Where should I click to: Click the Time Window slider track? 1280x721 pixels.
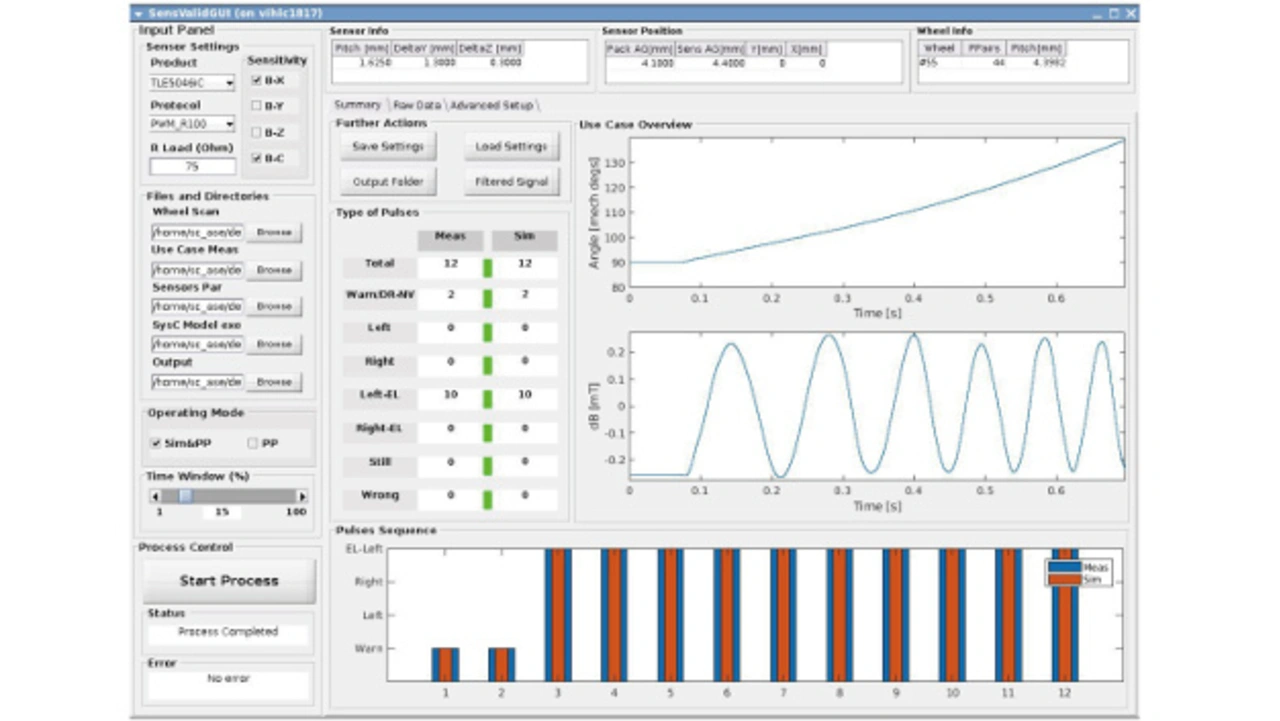pyautogui.click(x=240, y=496)
